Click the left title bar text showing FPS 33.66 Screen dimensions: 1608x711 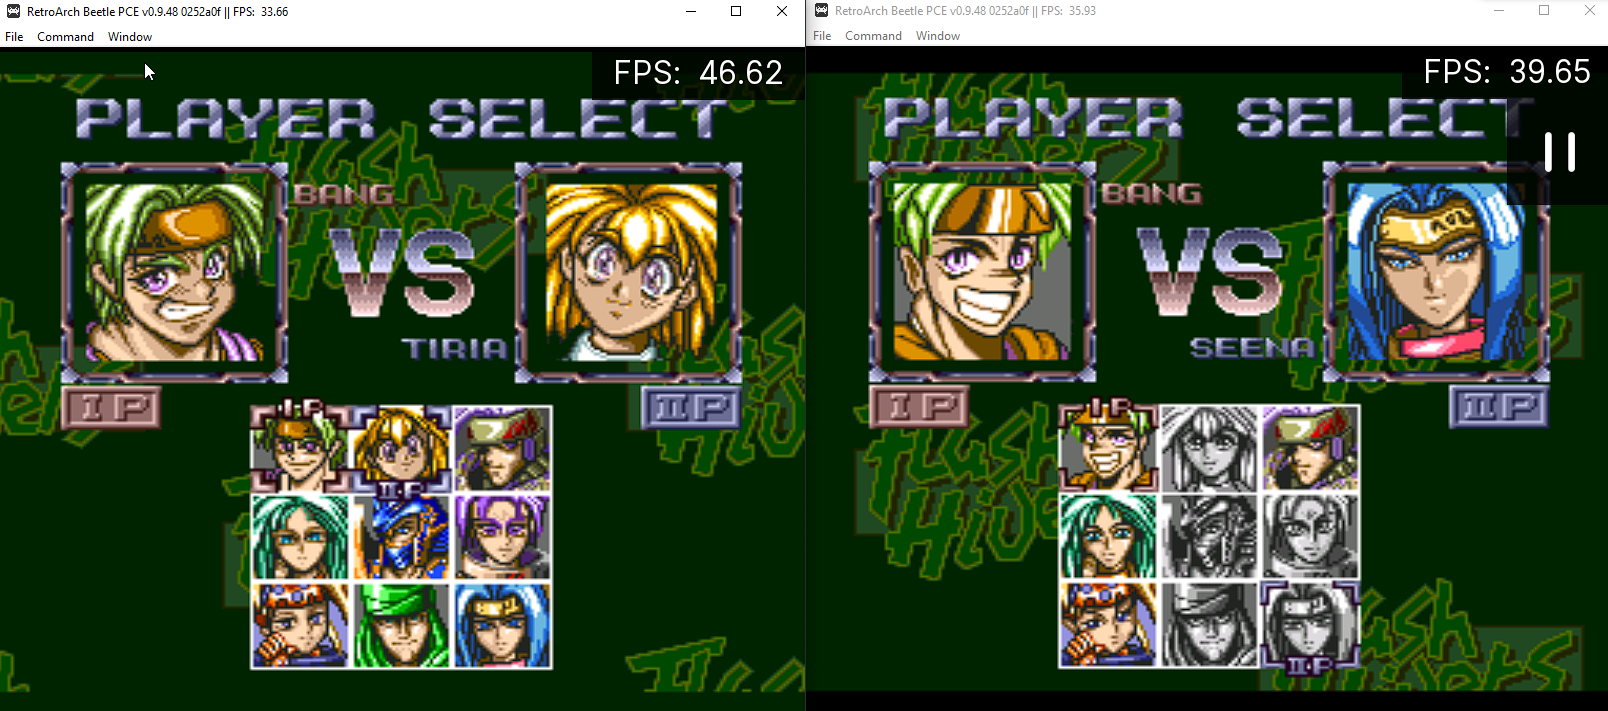158,12
